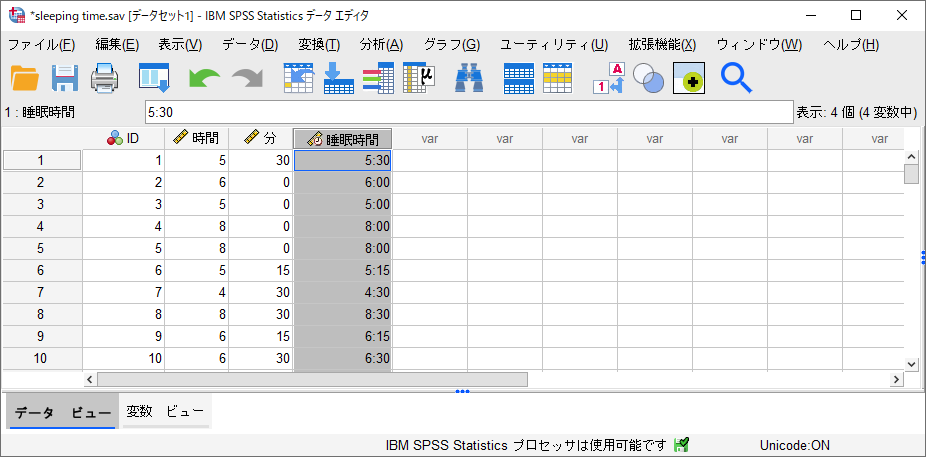The width and height of the screenshot is (926, 457).
Task: Open the ファイル menu
Action: click(41, 45)
